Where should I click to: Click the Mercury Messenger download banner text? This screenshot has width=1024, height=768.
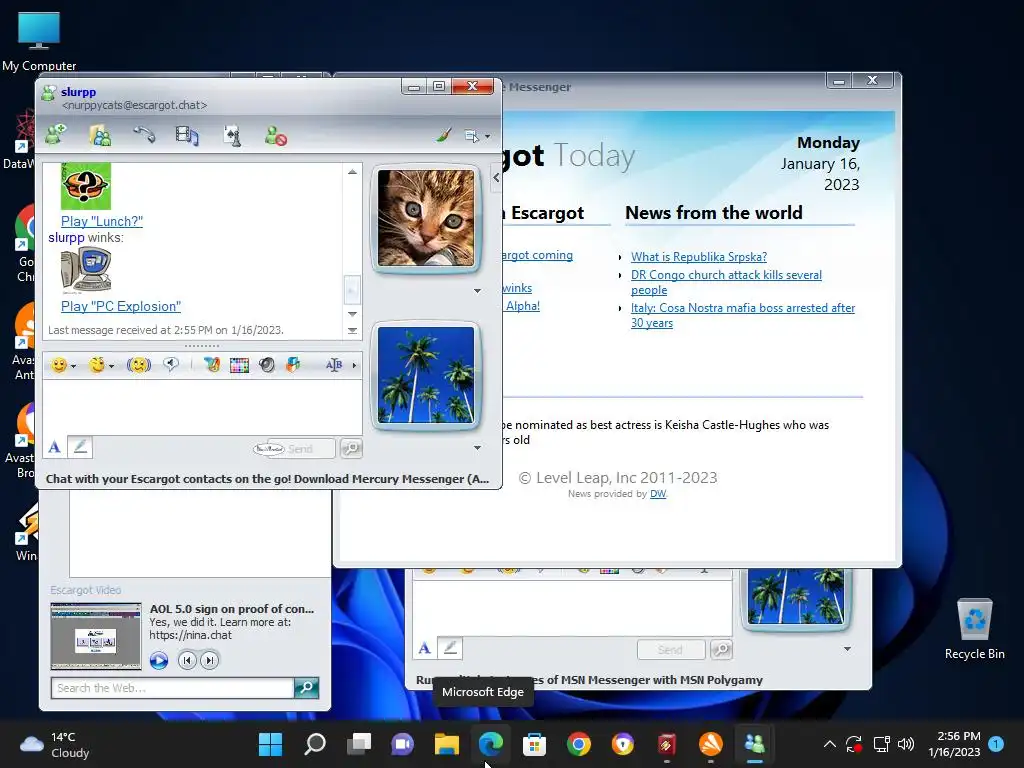pos(267,479)
